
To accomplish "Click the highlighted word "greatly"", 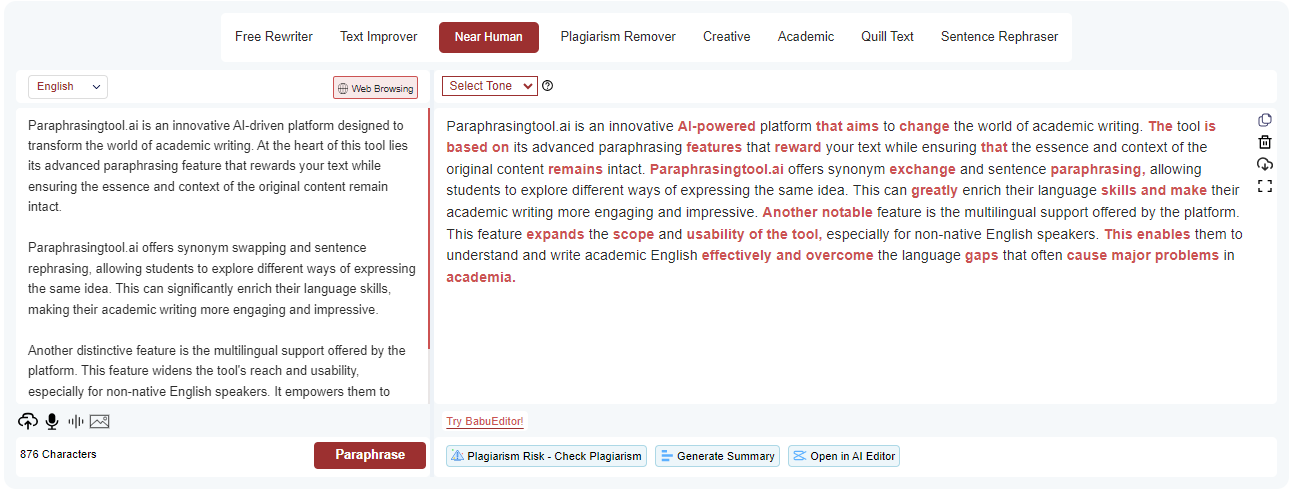I will coord(934,190).
